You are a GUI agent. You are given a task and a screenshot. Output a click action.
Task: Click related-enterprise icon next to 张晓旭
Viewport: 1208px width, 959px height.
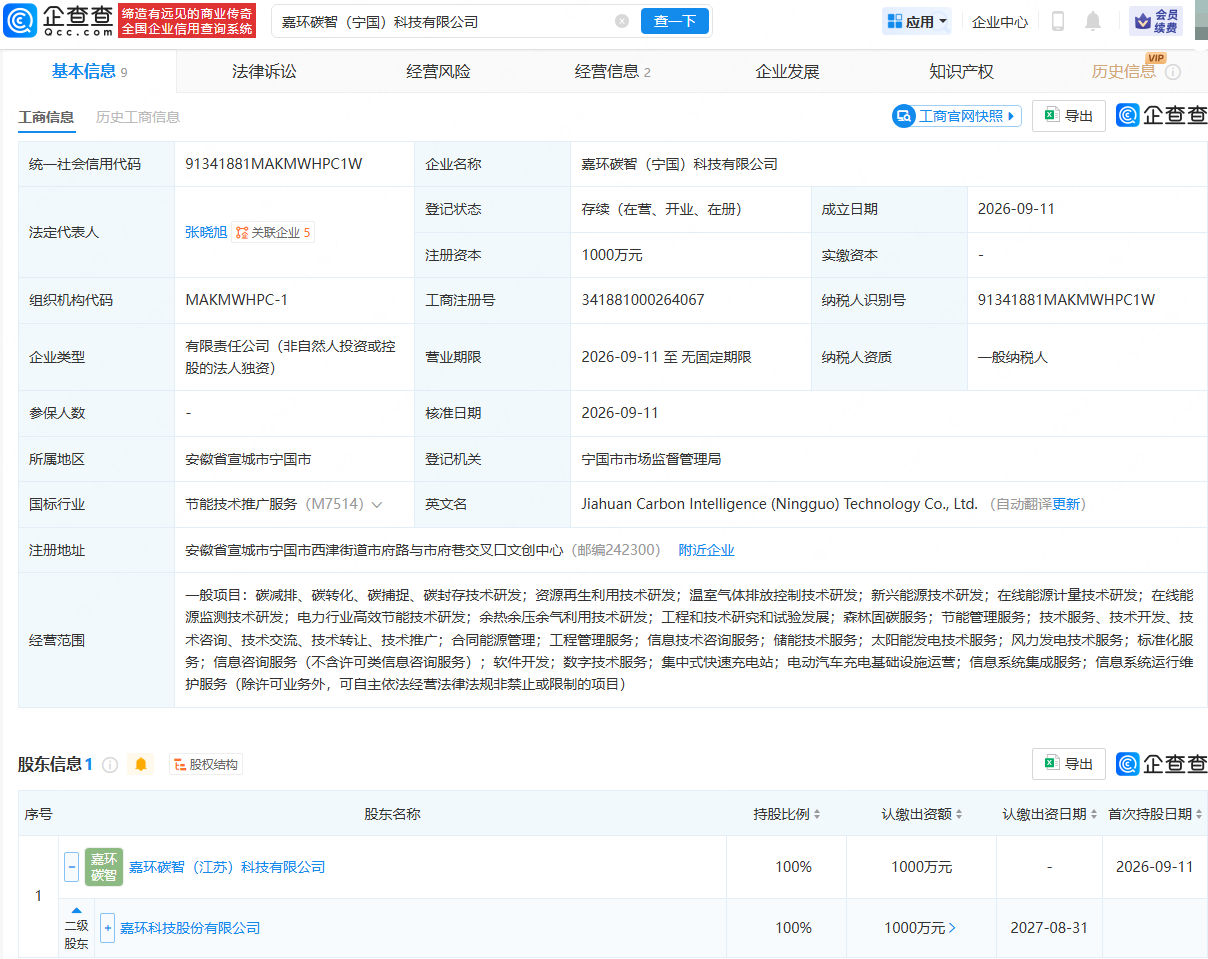(241, 233)
